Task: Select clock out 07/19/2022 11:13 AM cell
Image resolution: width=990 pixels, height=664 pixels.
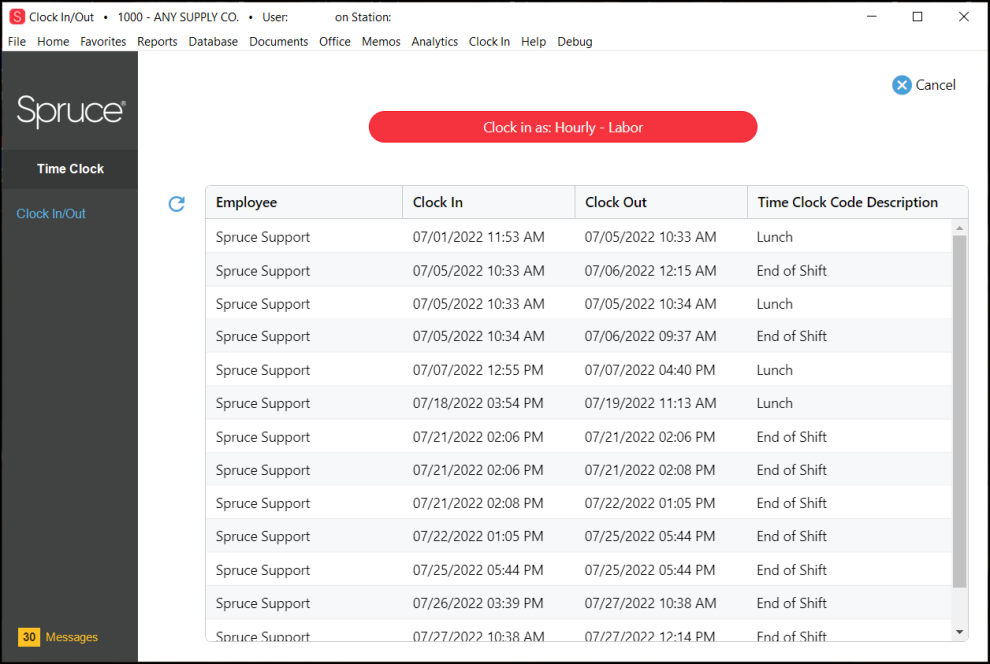Action: (650, 403)
